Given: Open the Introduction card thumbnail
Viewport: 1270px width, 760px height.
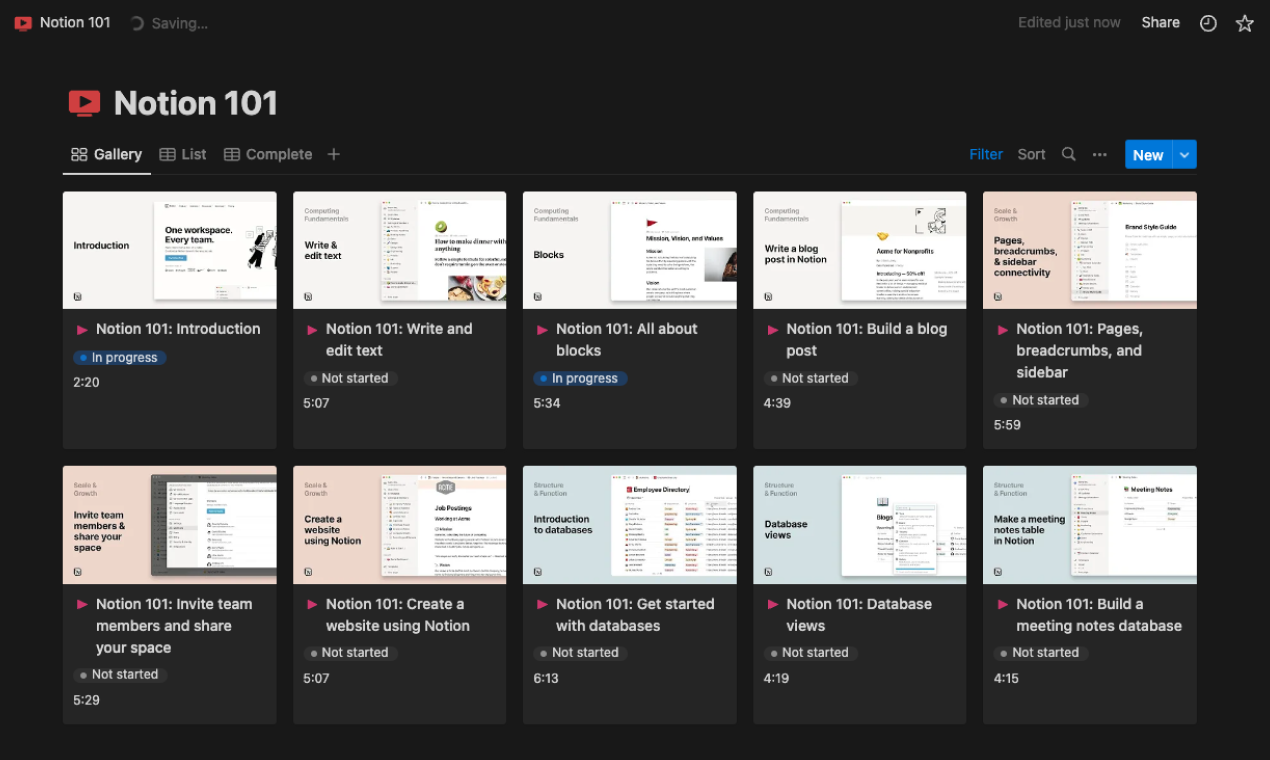Looking at the screenshot, I should 170,250.
